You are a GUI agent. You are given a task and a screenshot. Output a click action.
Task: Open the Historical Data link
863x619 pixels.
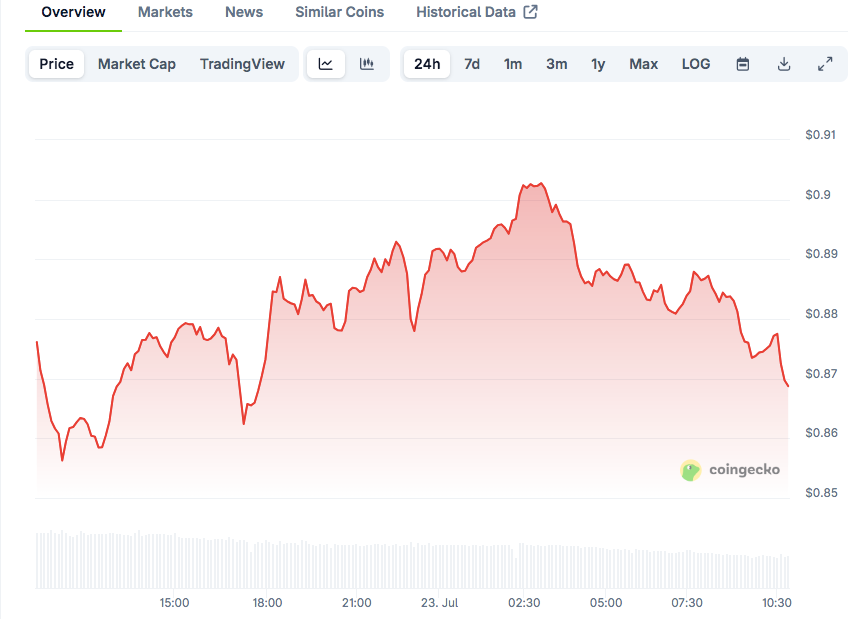click(477, 13)
